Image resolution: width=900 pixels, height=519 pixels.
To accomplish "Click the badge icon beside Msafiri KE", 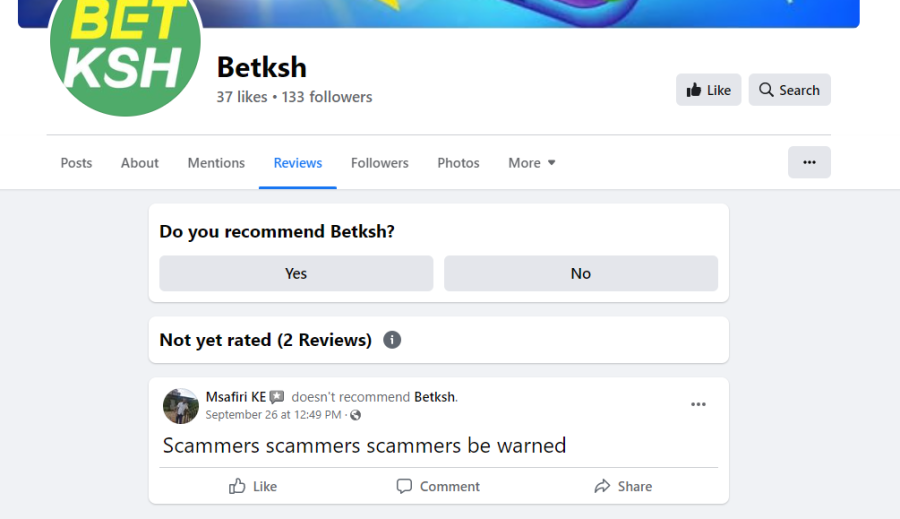I will (x=277, y=397).
